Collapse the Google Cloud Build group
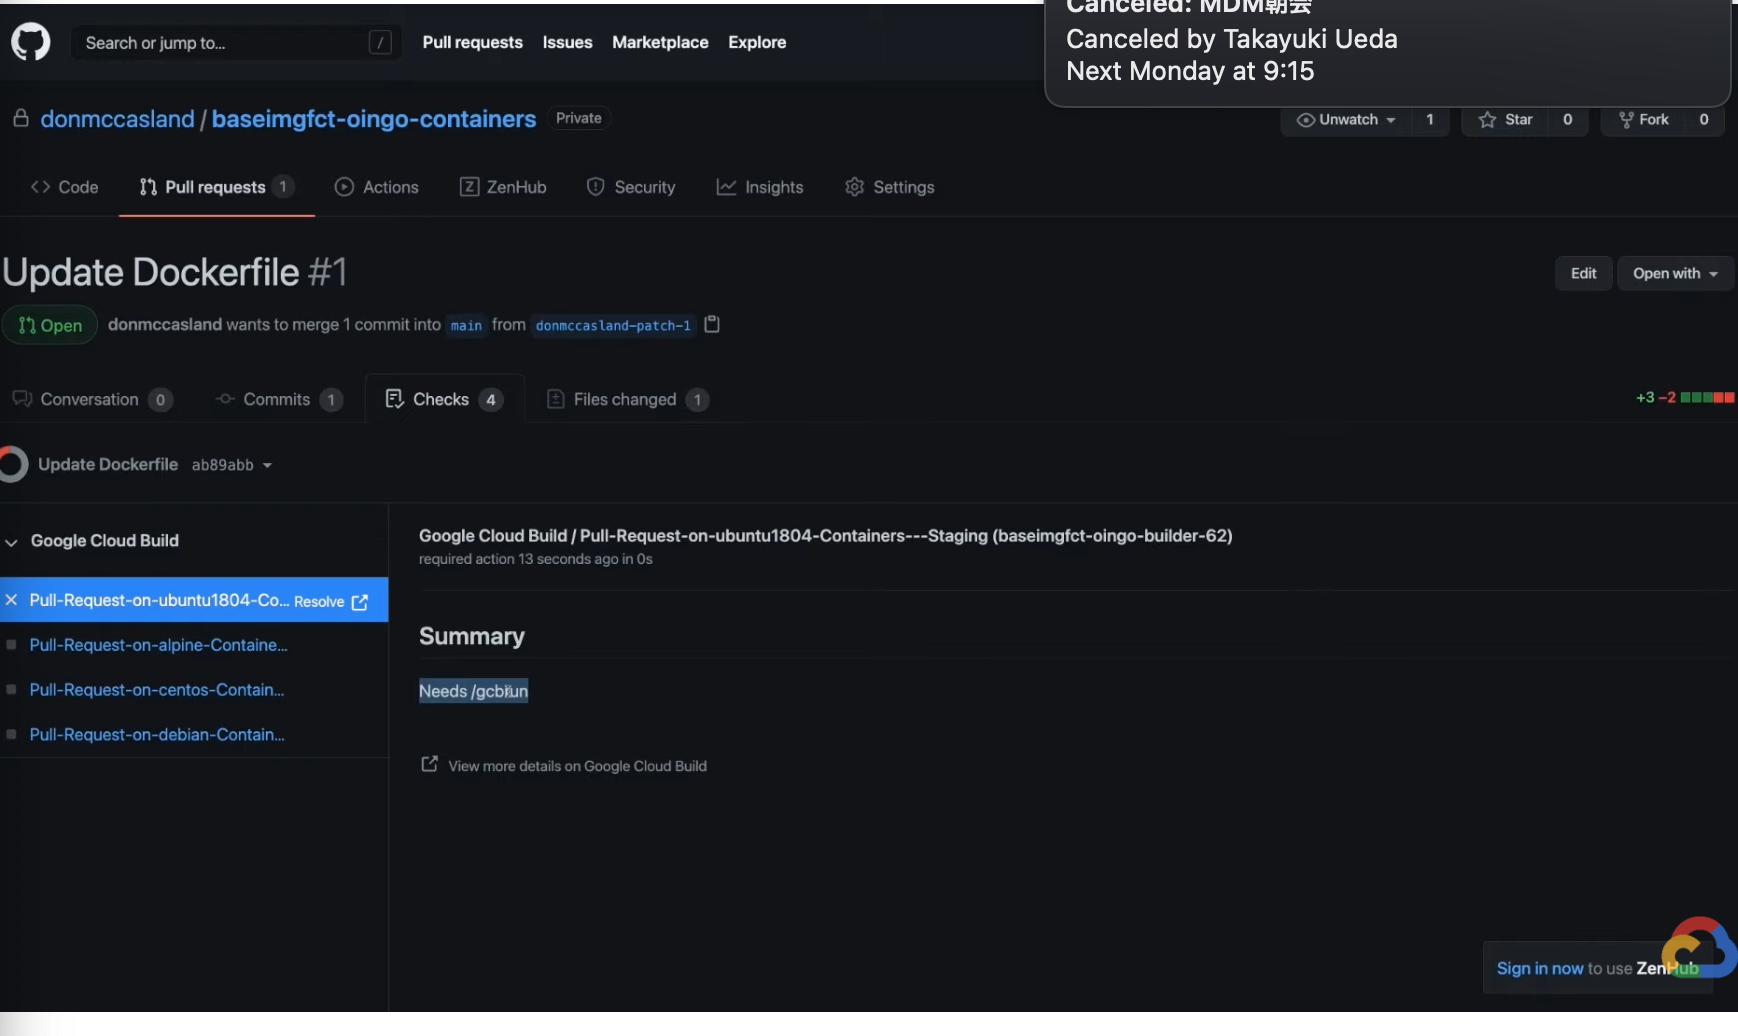The height and width of the screenshot is (1036, 1738). pos(12,542)
